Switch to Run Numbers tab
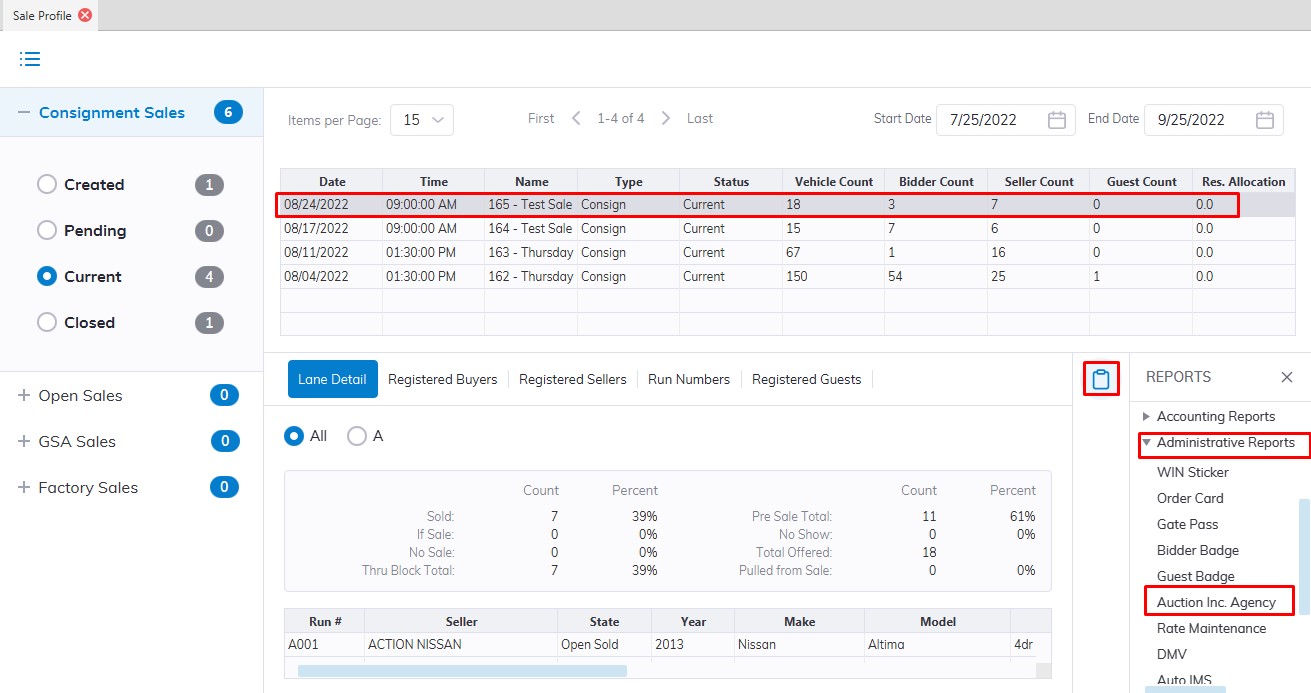 (688, 379)
